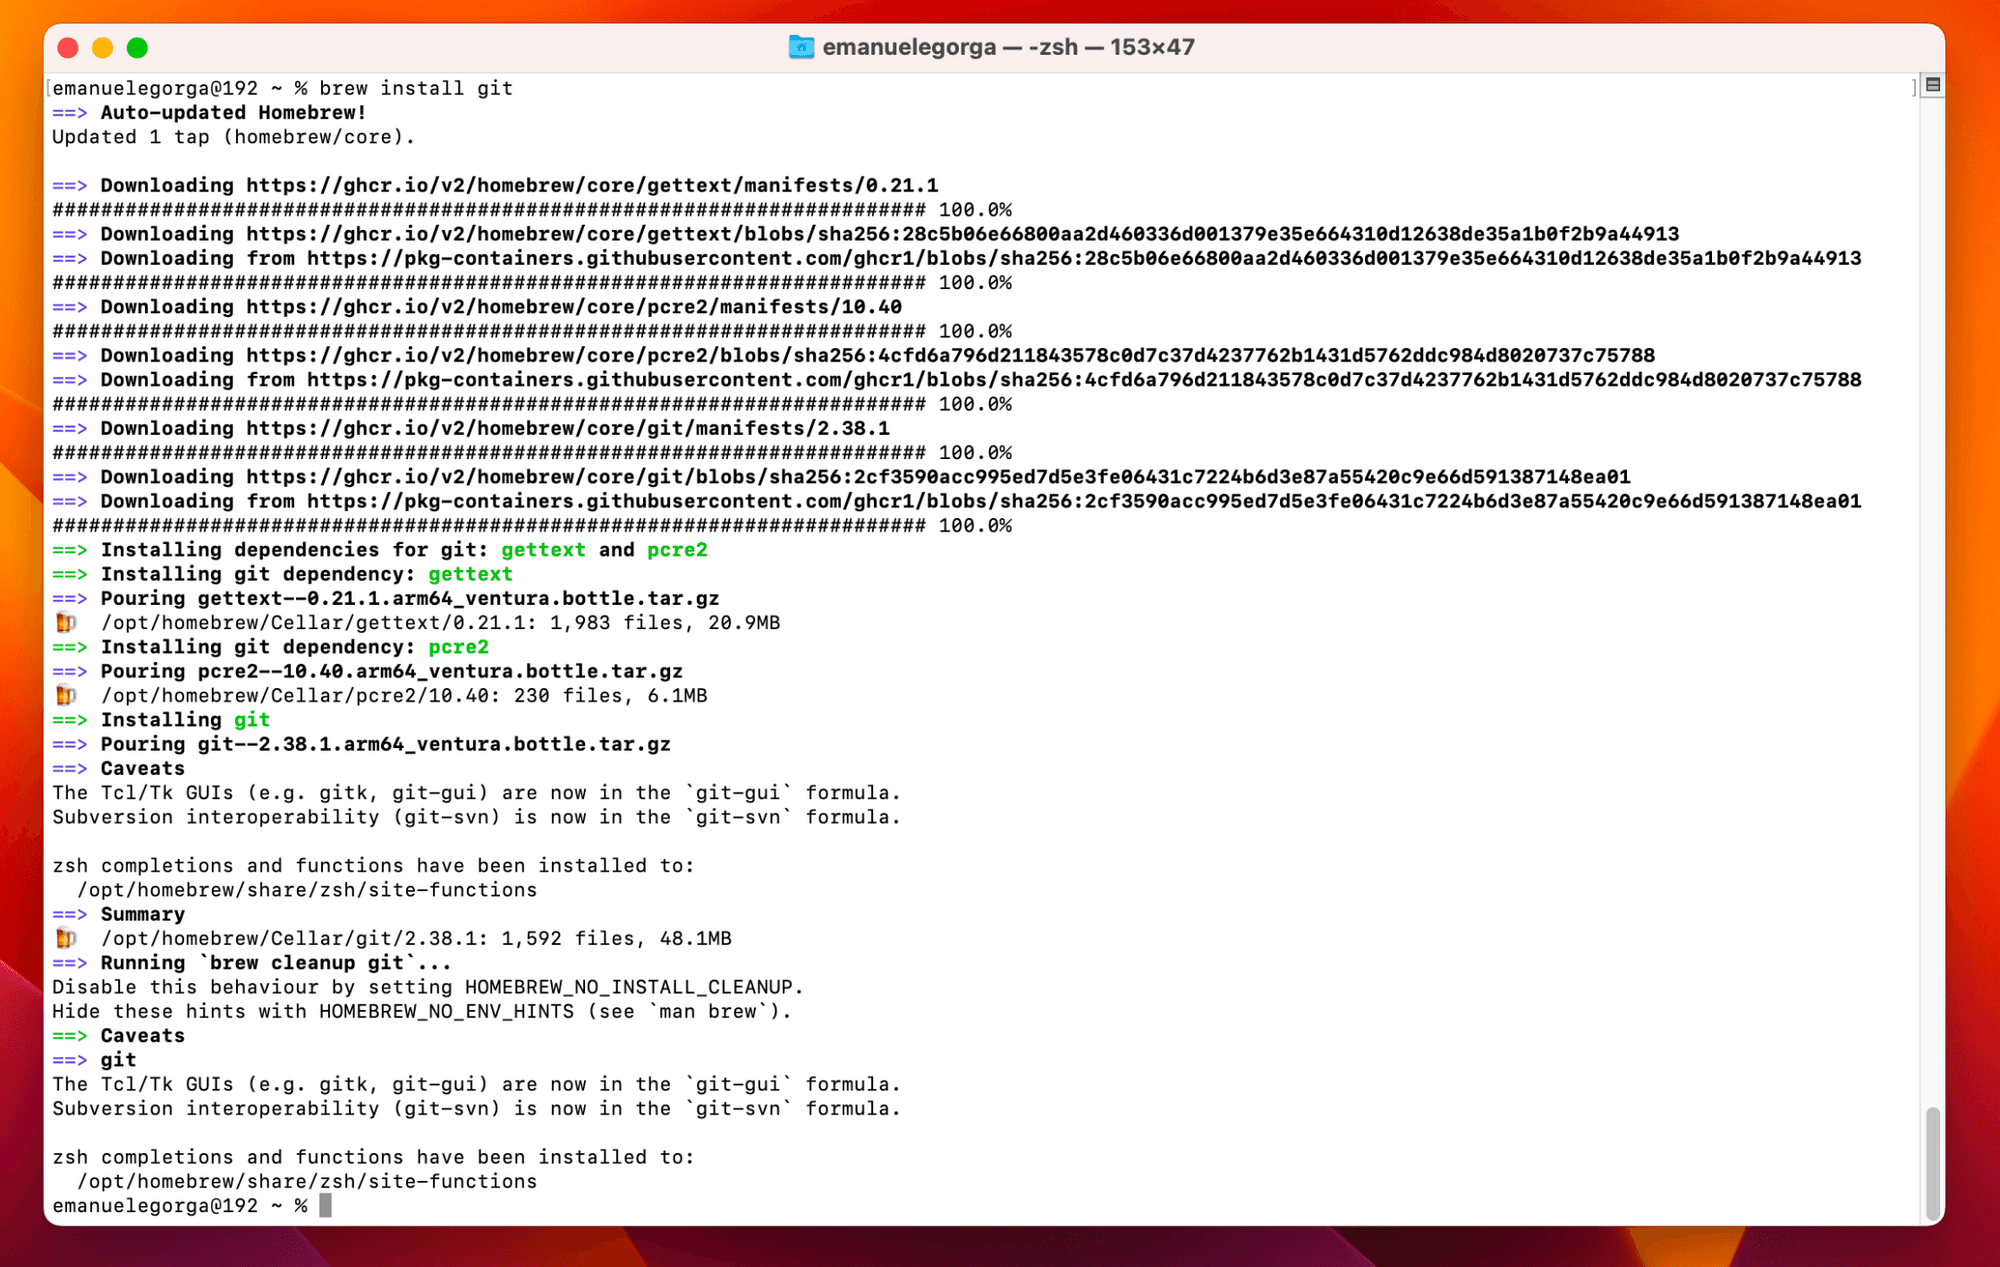Click the window title "emanuelegorga — -zsh — 153×47"
This screenshot has height=1267, width=2000.
(1008, 47)
